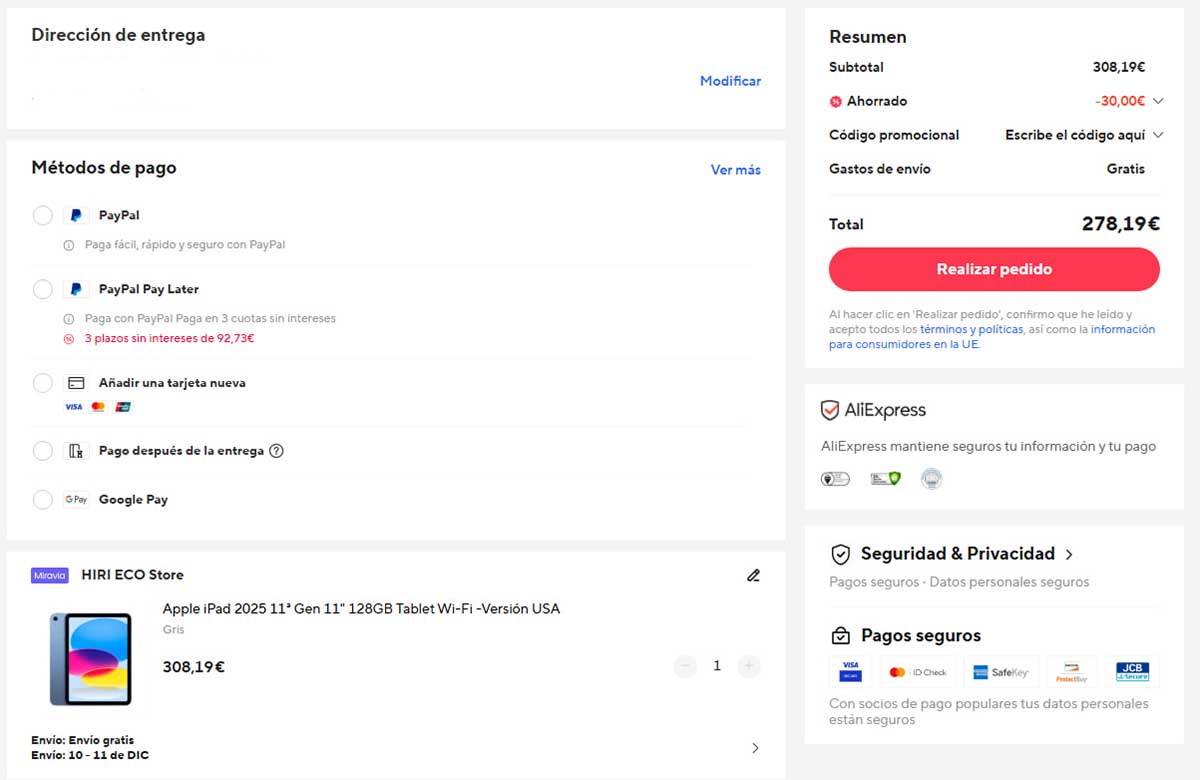Image resolution: width=1200 pixels, height=780 pixels.
Task: Click the Visa Secure badge under Pagos seguros
Action: coord(850,671)
